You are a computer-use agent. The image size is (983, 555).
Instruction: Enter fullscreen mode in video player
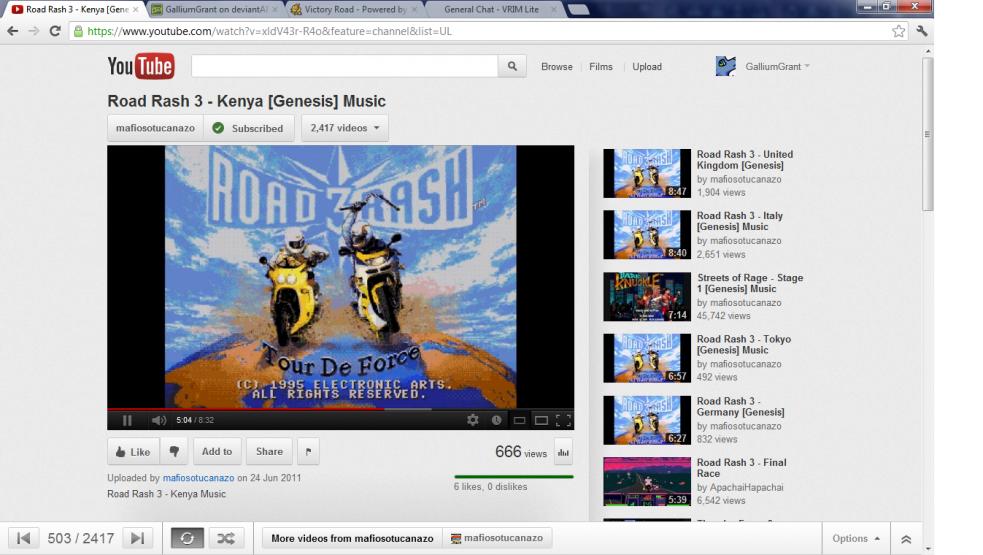pyautogui.click(x=563, y=420)
